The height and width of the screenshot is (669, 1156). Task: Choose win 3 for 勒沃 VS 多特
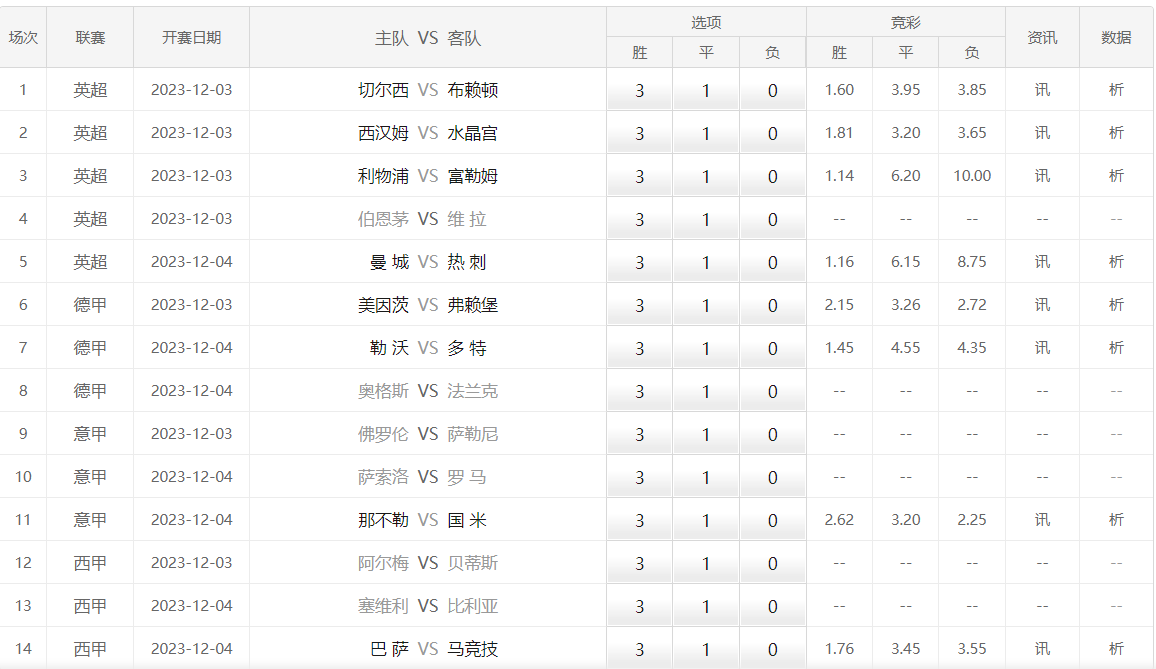pyautogui.click(x=639, y=348)
